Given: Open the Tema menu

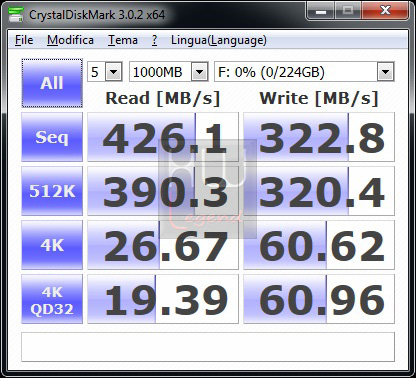Looking at the screenshot, I should tap(123, 40).
